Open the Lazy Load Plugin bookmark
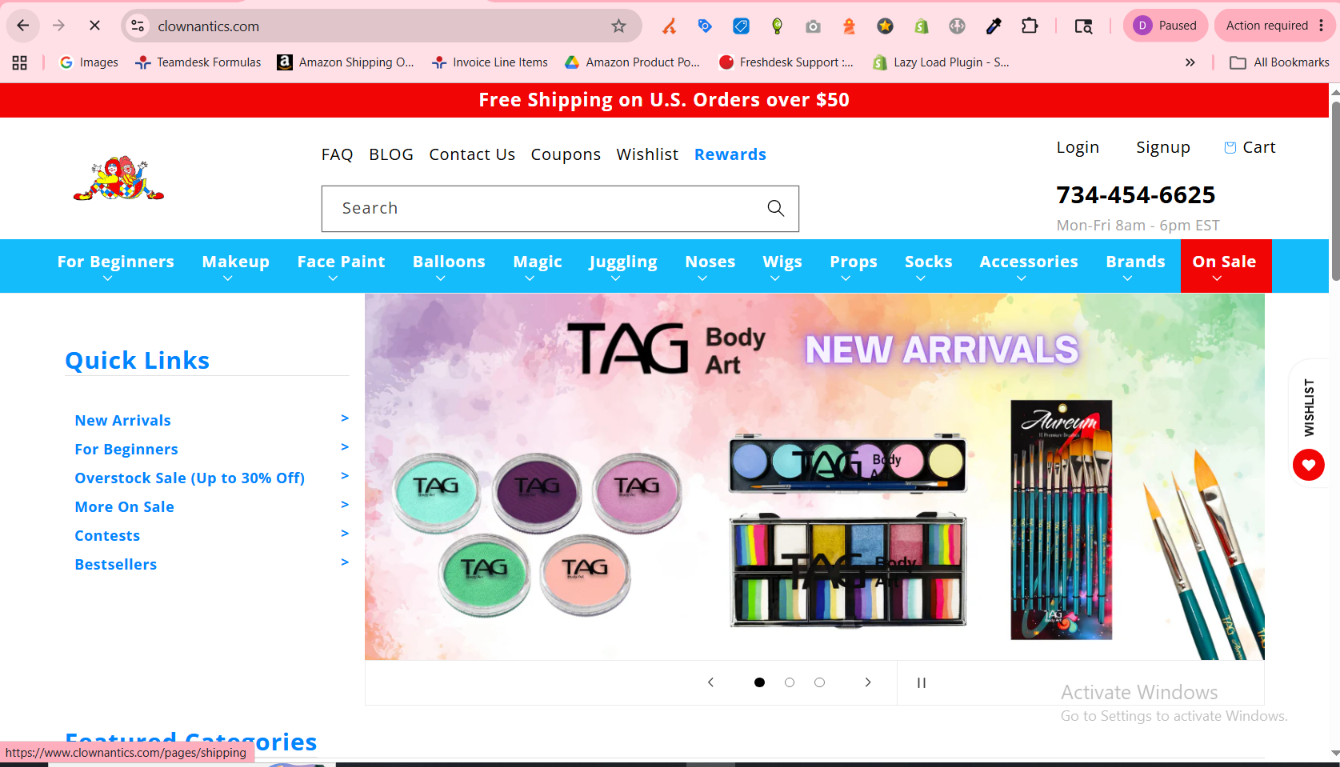Viewport: 1340px width, 767px height. [941, 62]
